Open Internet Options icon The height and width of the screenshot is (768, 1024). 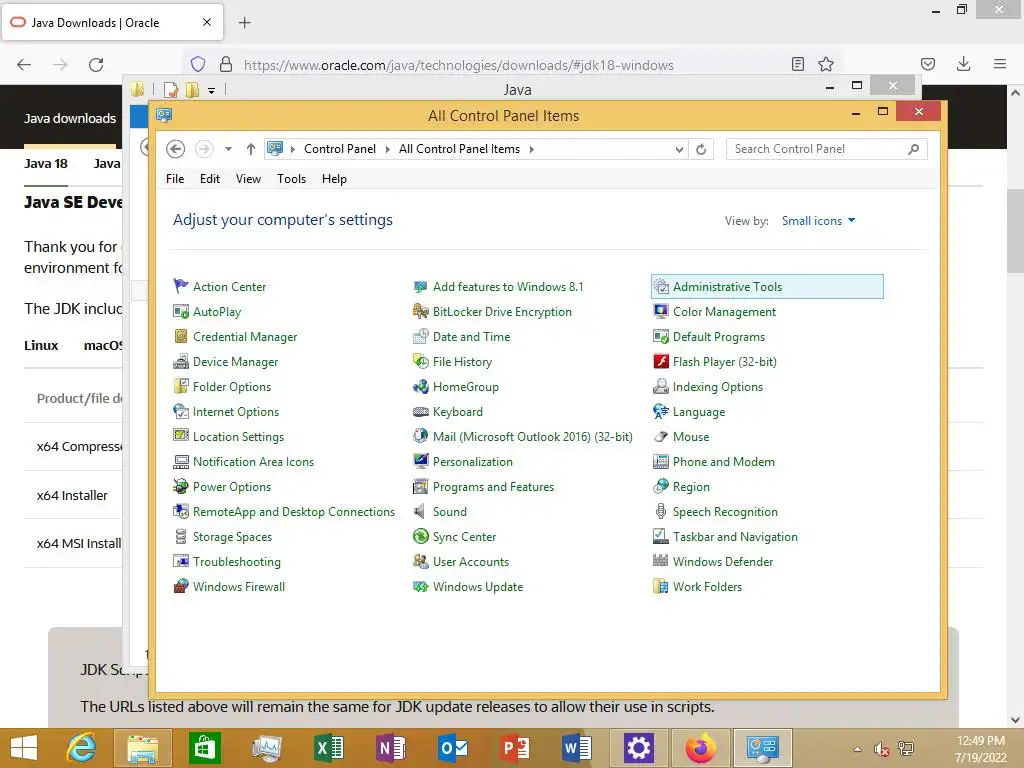coord(181,411)
